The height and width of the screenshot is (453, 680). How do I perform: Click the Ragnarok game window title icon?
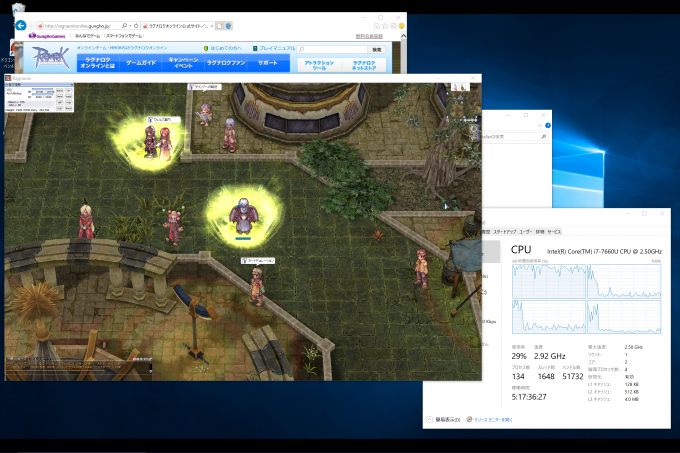tap(8, 78)
